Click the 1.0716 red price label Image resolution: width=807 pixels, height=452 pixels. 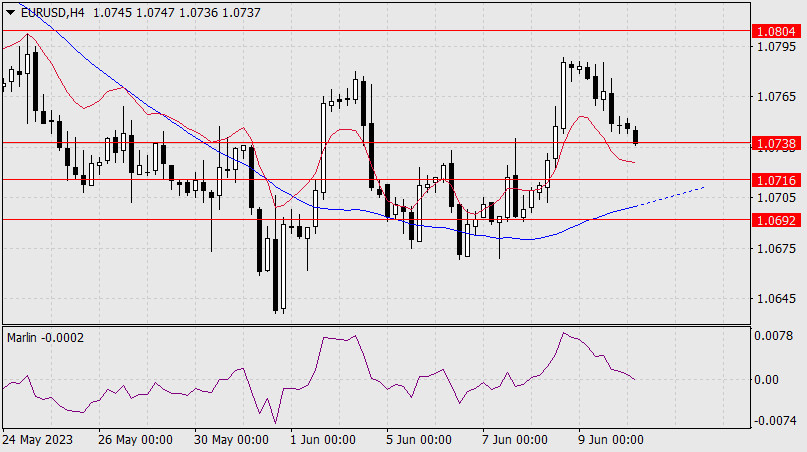pyautogui.click(x=776, y=180)
